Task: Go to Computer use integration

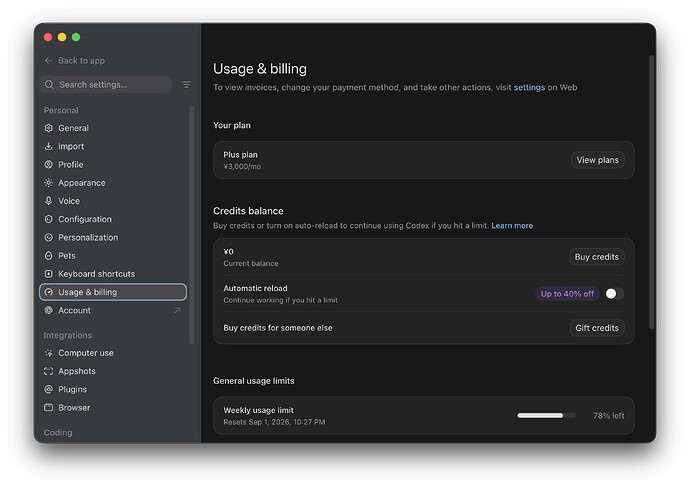Action: point(113,353)
